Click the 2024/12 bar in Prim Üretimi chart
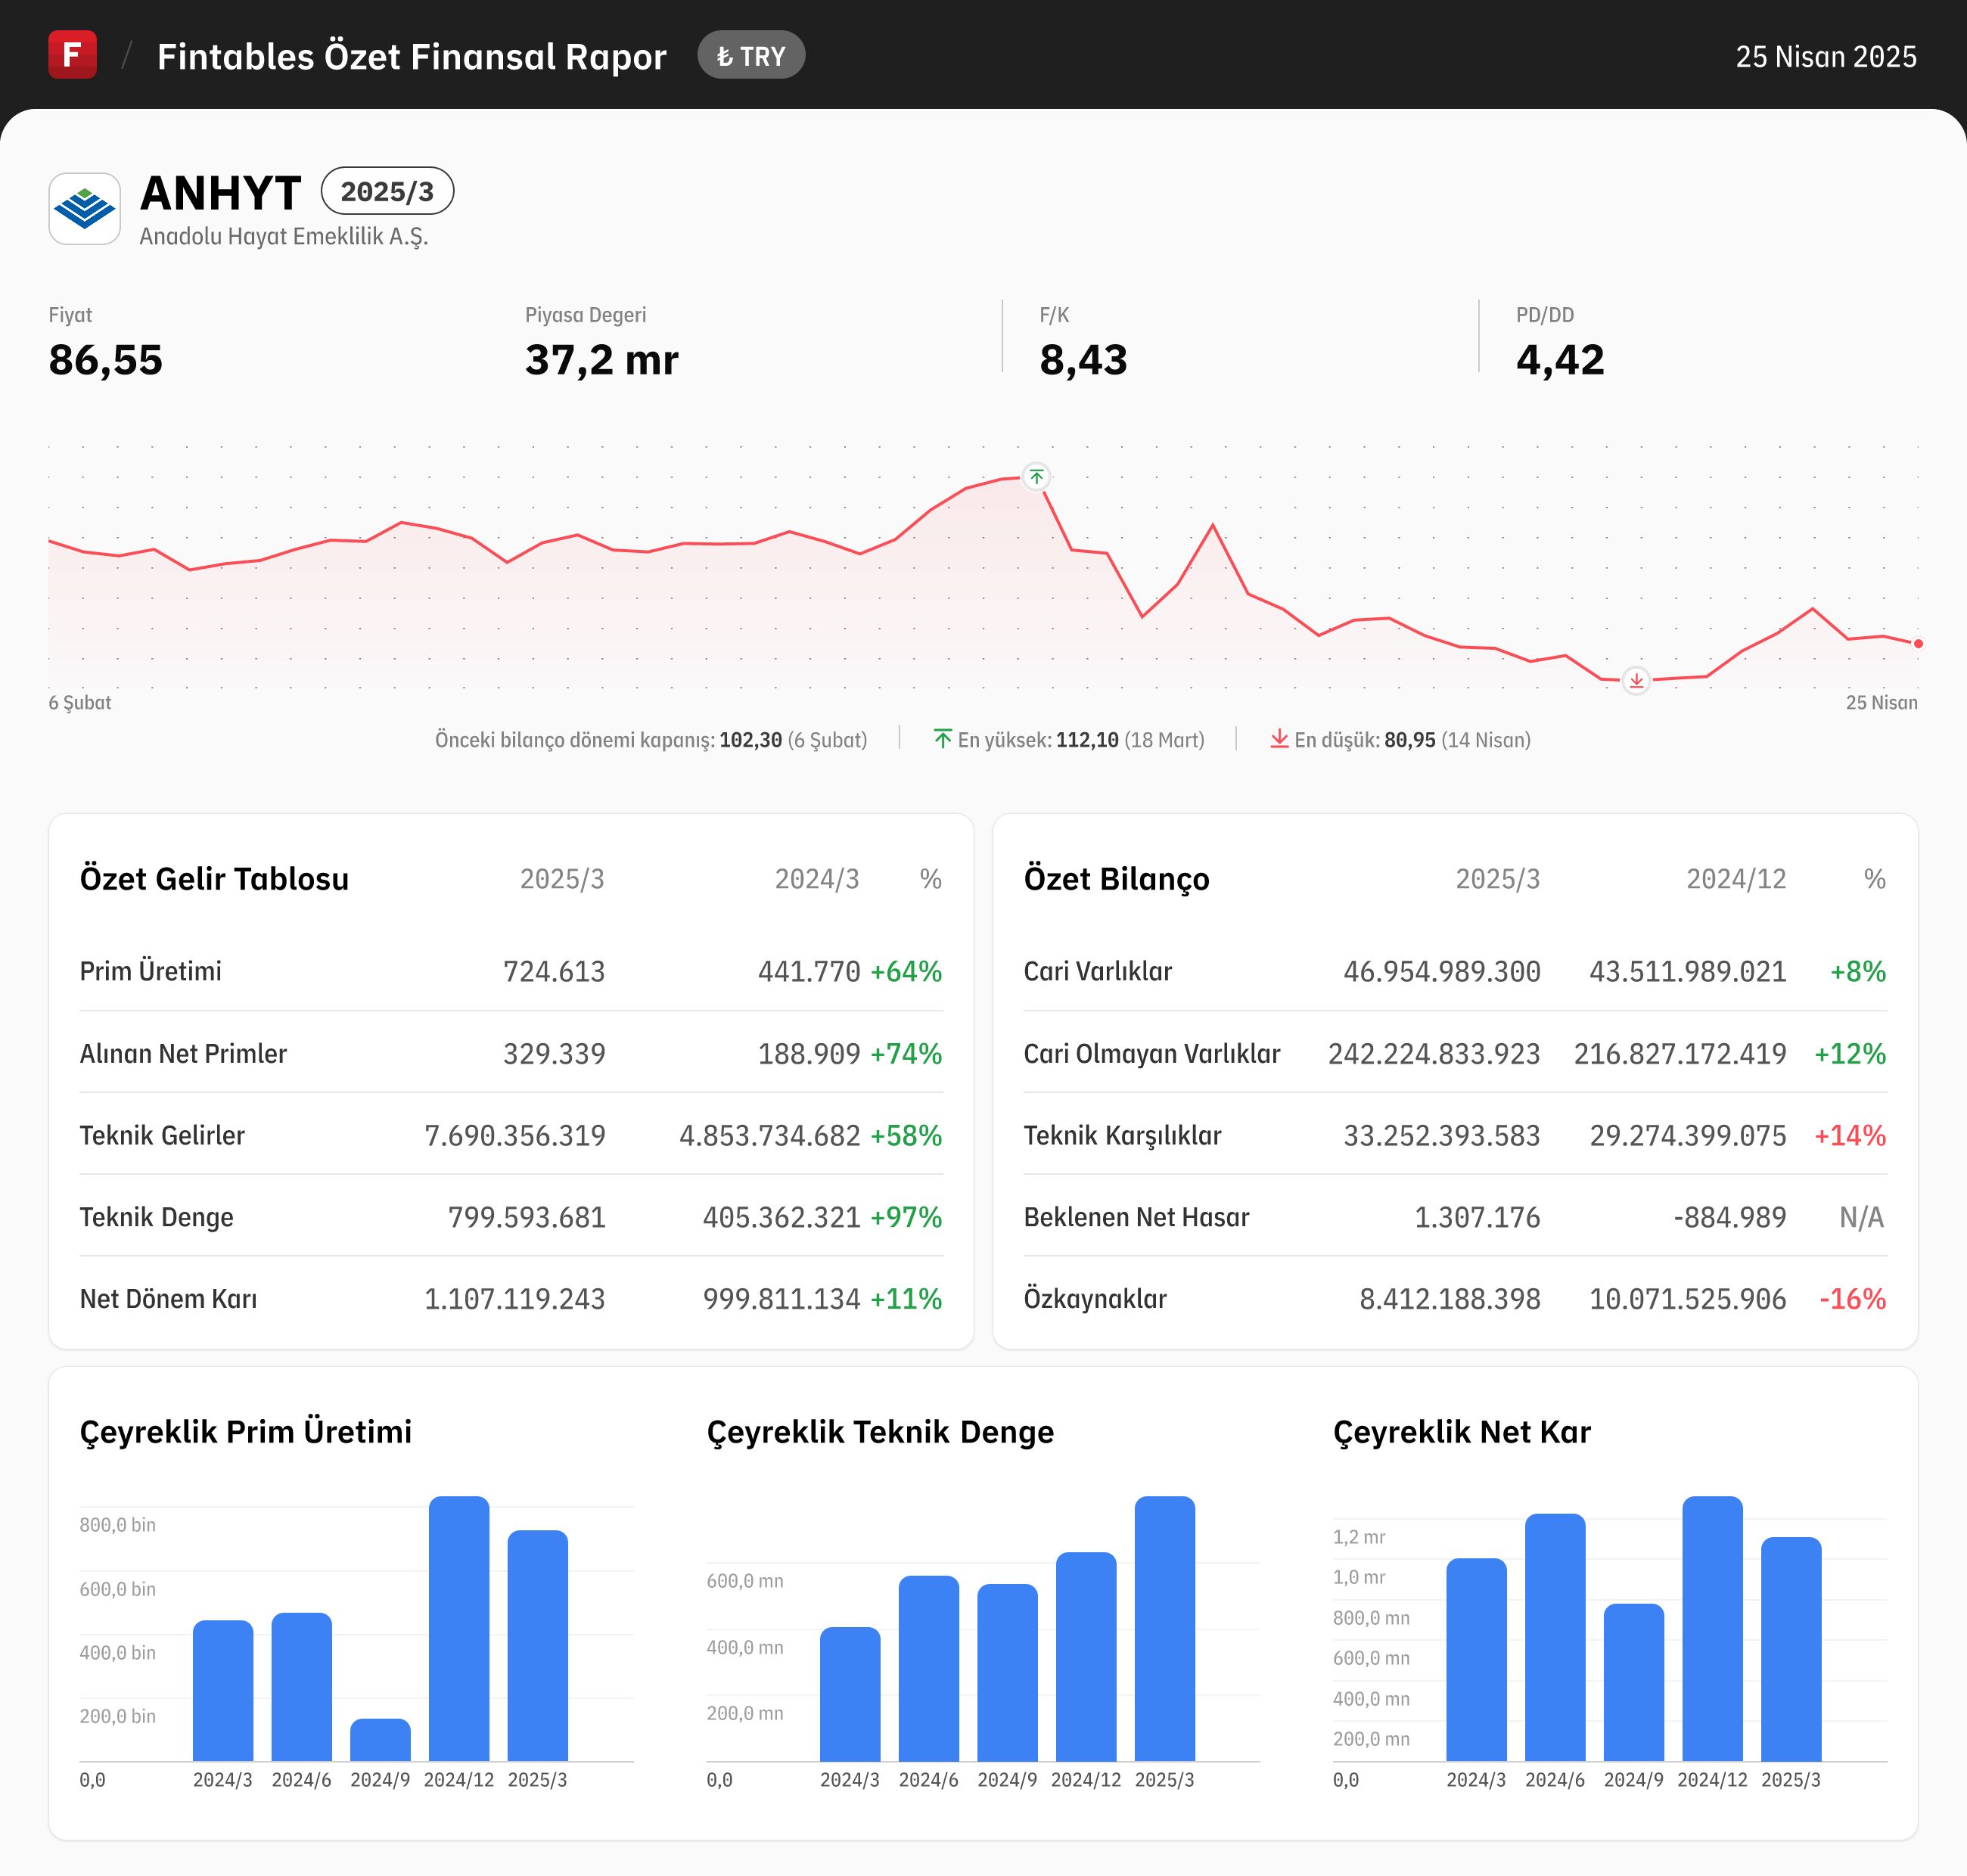 coord(459,1628)
